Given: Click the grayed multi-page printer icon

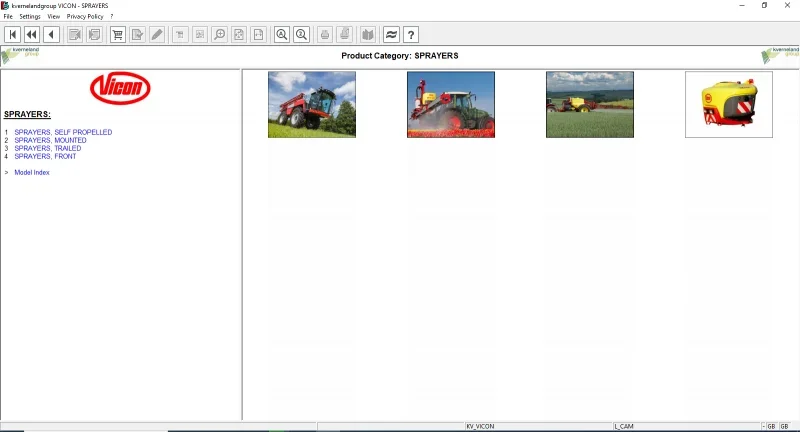Looking at the screenshot, I should tap(345, 35).
